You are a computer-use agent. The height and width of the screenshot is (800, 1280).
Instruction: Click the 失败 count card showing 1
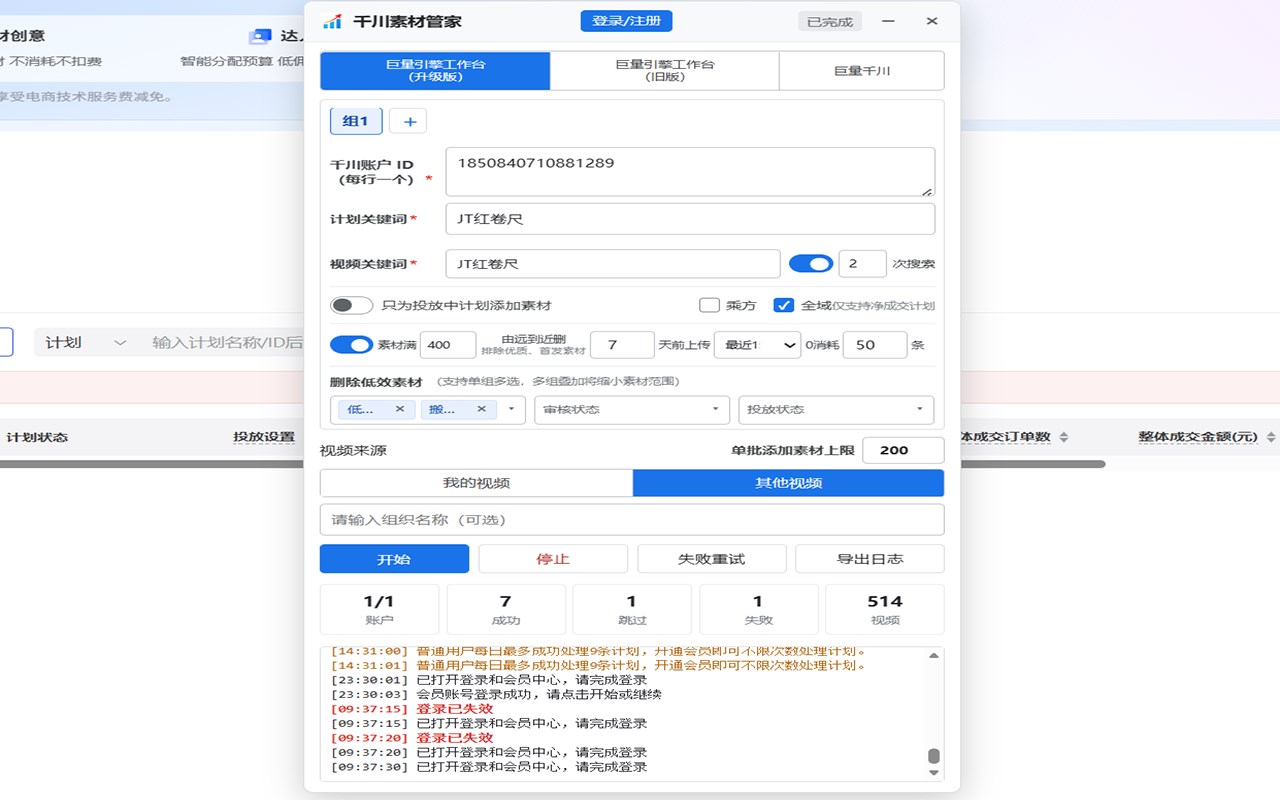(758, 610)
